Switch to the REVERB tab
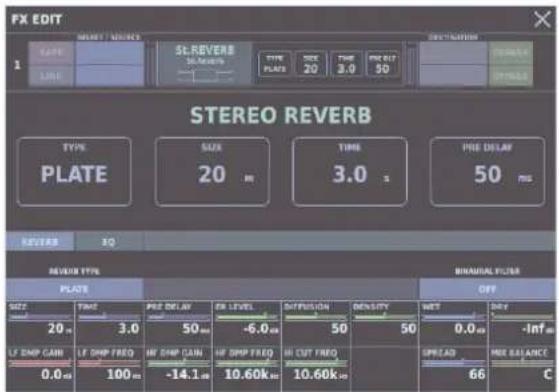Image resolution: width=559 pixels, height=392 pixels. tap(40, 242)
